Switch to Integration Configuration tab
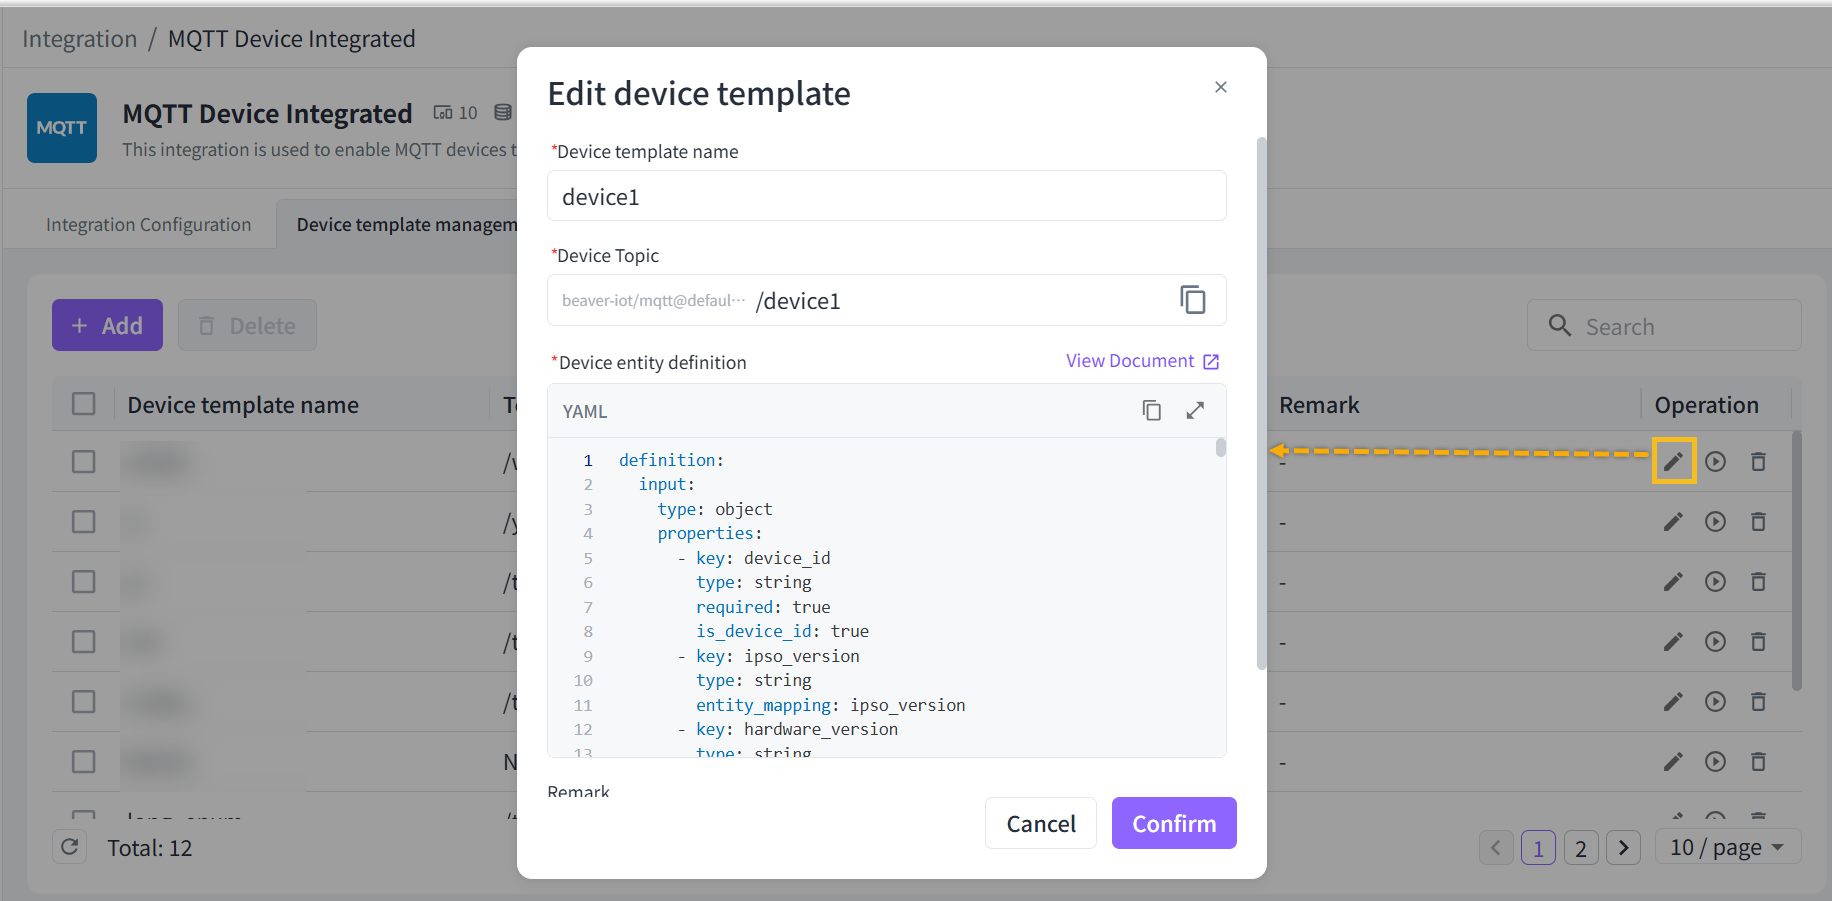Viewport: 1832px width, 901px height. pyautogui.click(x=148, y=225)
